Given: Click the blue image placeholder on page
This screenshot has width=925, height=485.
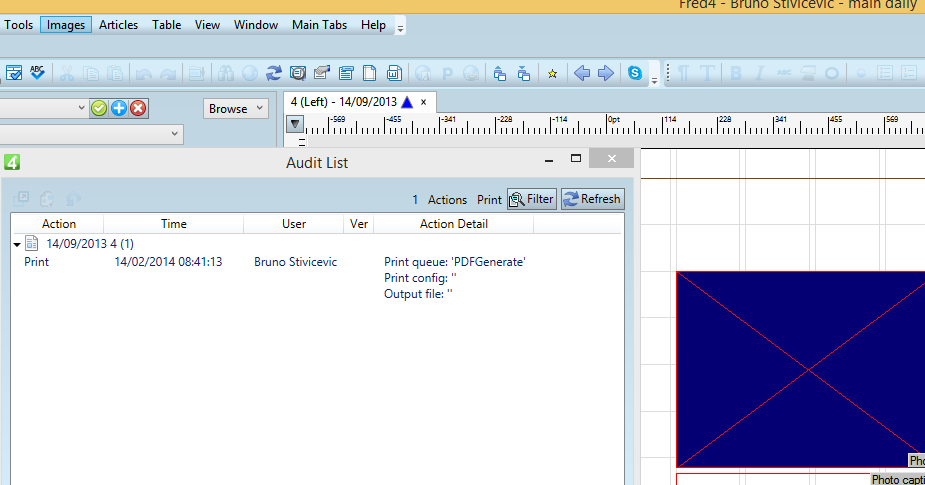Looking at the screenshot, I should (801, 369).
